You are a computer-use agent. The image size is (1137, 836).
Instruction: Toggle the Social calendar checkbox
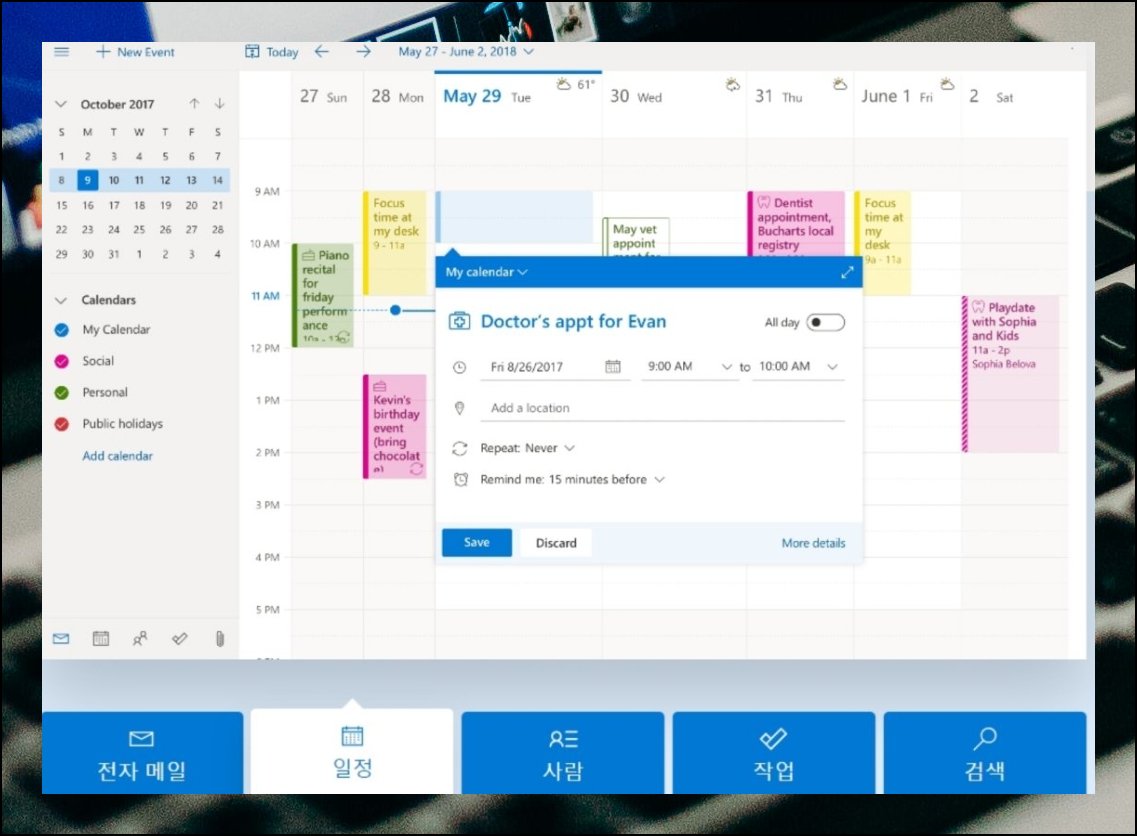62,361
